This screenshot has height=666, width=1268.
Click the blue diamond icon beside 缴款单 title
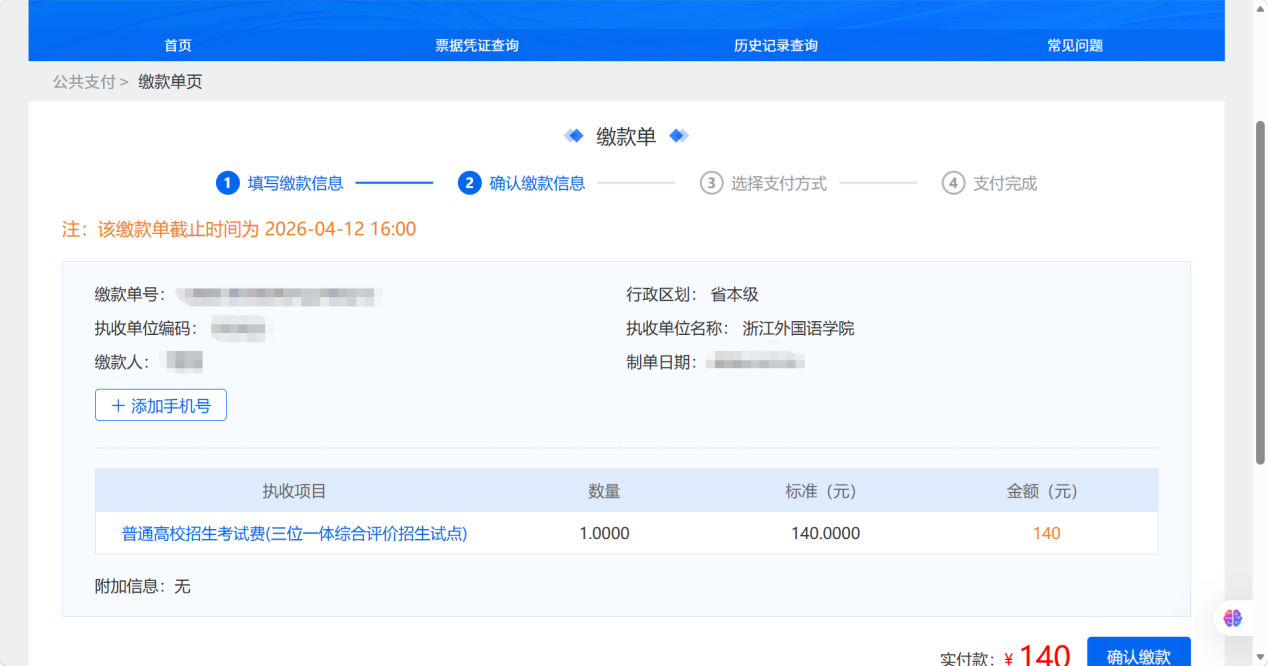pos(575,135)
